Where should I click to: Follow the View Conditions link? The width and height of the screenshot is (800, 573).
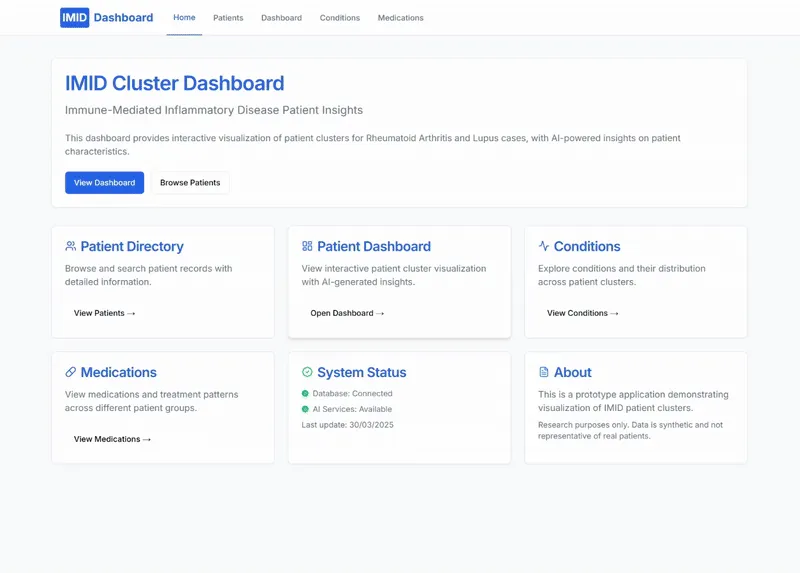click(x=583, y=313)
